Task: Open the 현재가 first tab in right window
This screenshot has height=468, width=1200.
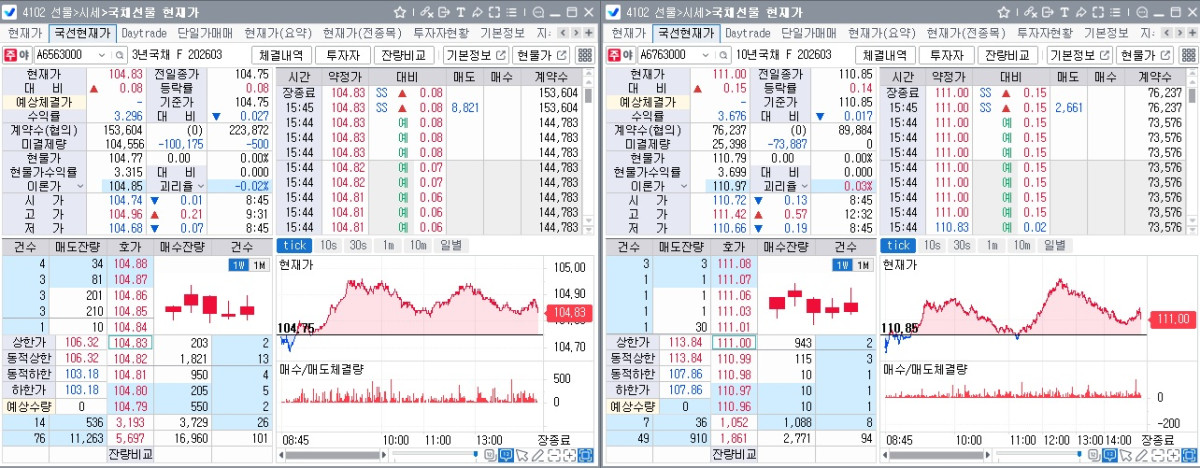Action: point(628,33)
